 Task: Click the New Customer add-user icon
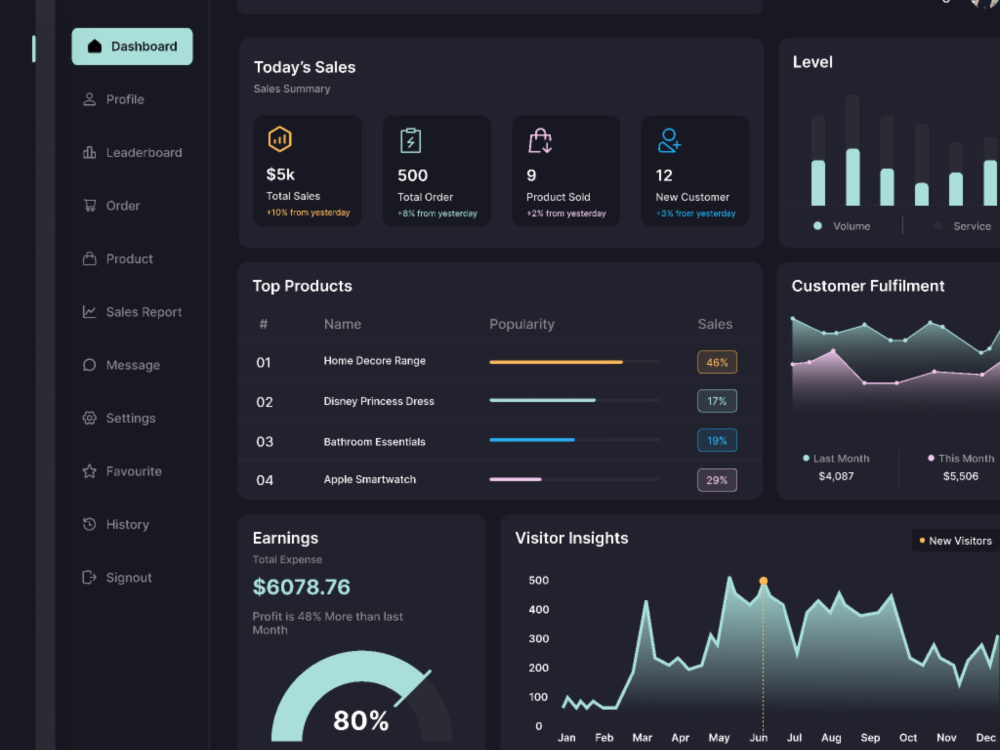click(x=669, y=140)
